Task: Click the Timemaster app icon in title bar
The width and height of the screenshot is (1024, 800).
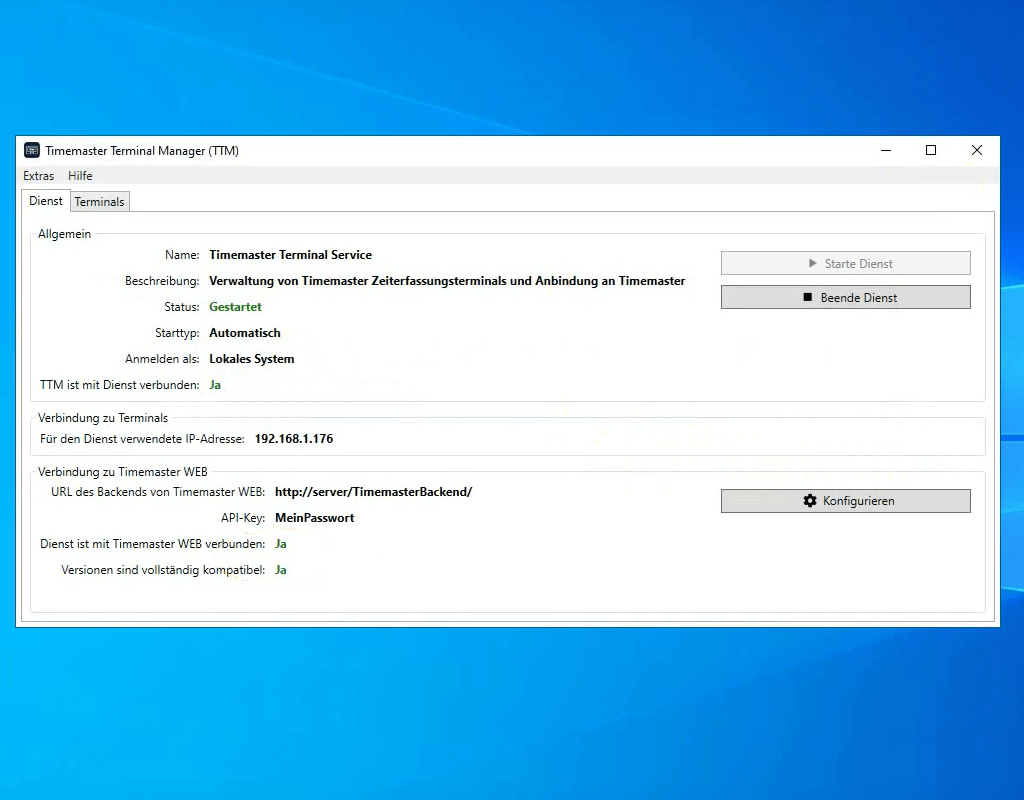Action: point(32,151)
